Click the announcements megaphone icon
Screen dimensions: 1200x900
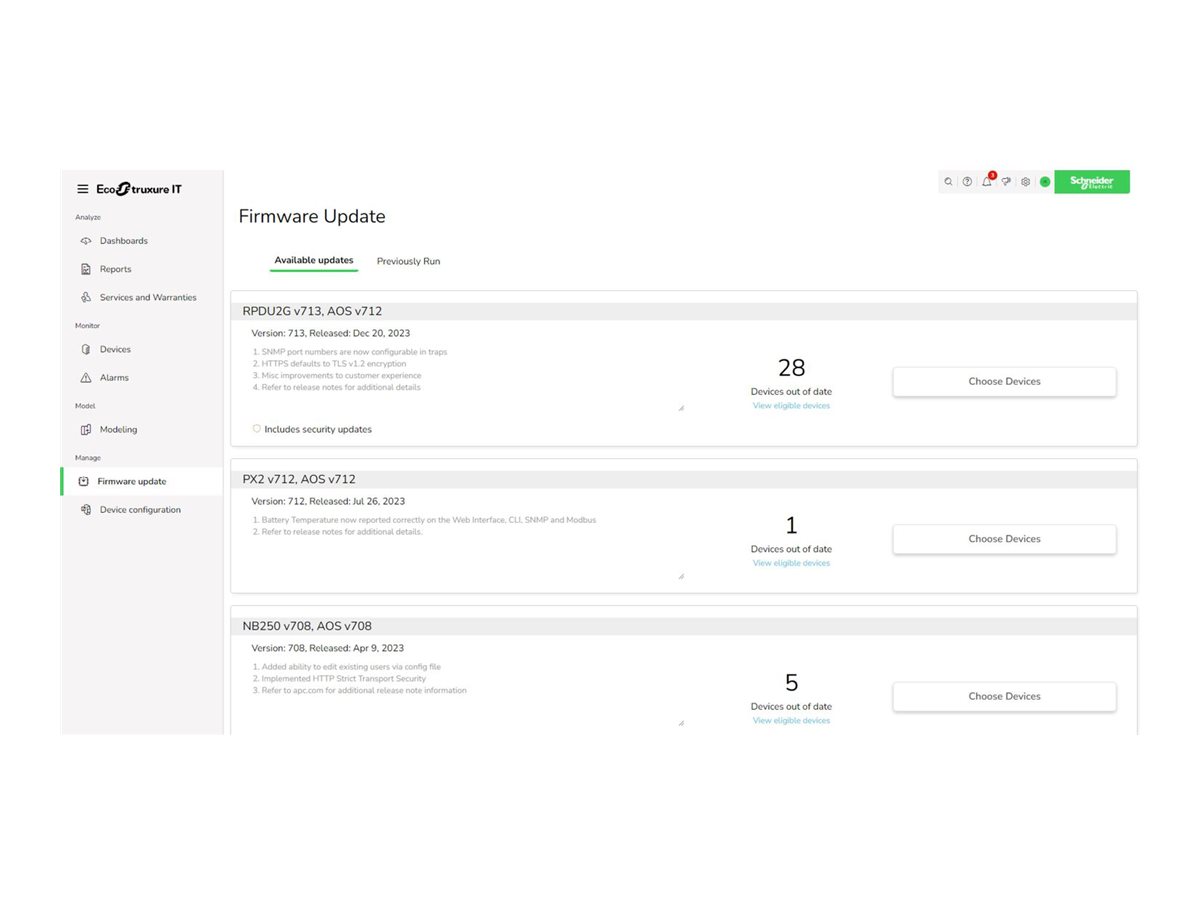[1006, 182]
